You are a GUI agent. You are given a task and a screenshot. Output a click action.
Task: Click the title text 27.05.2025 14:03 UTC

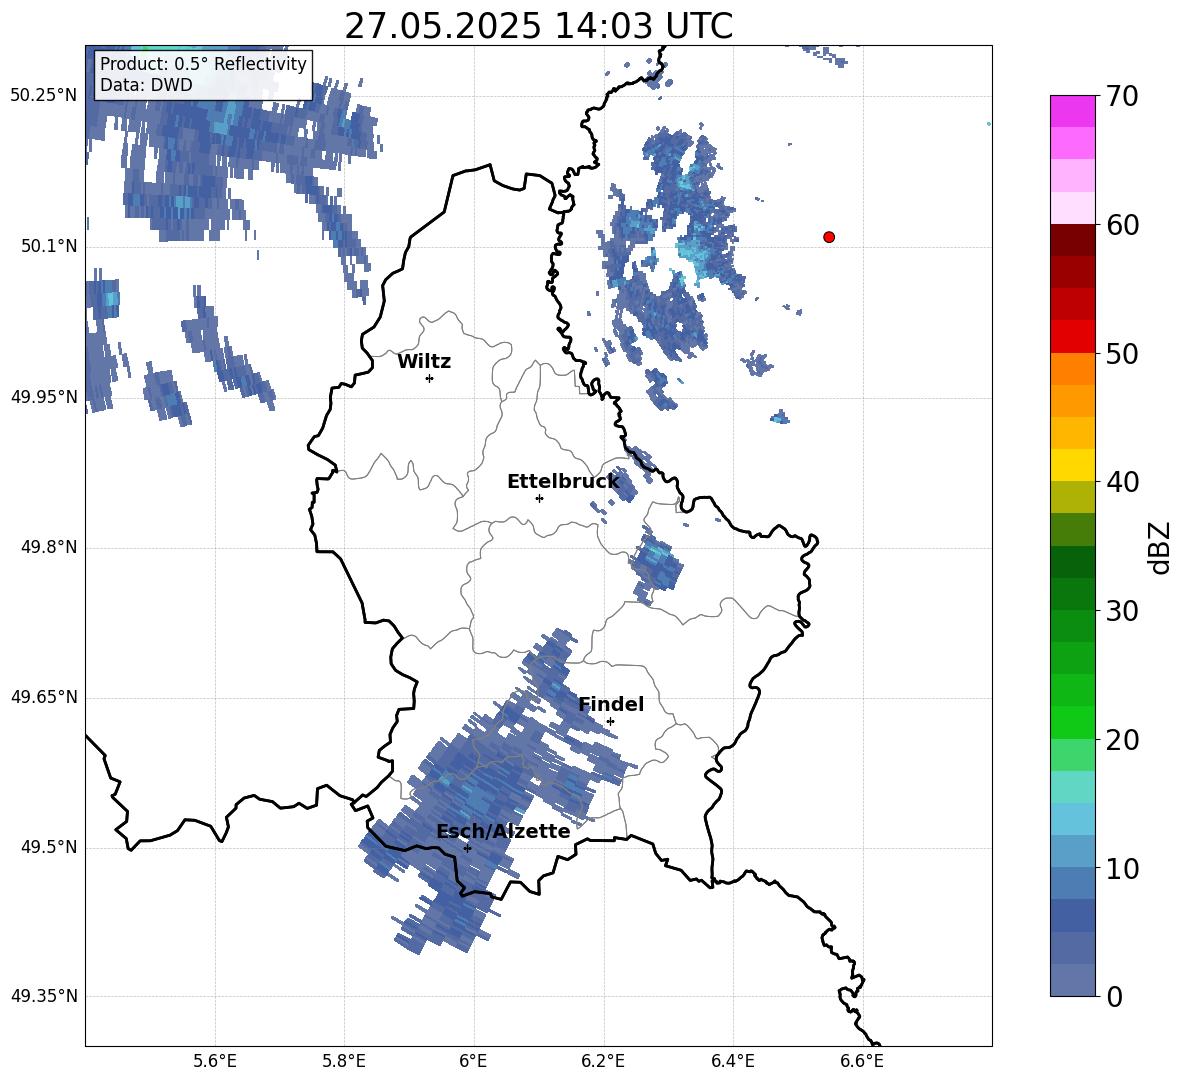pyautogui.click(x=538, y=26)
